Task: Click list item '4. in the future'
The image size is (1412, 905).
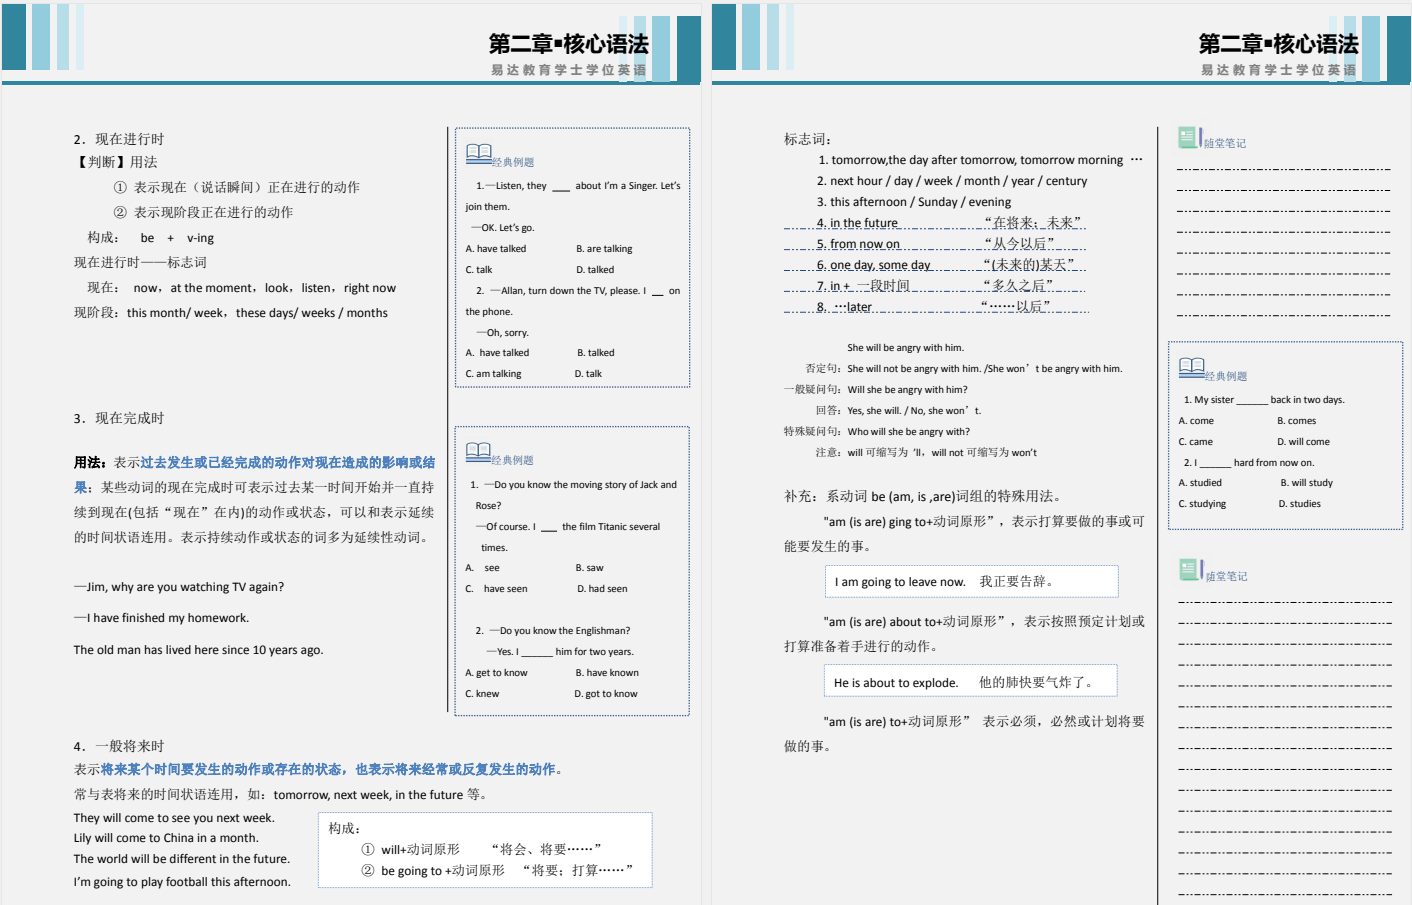Action: [x=857, y=223]
